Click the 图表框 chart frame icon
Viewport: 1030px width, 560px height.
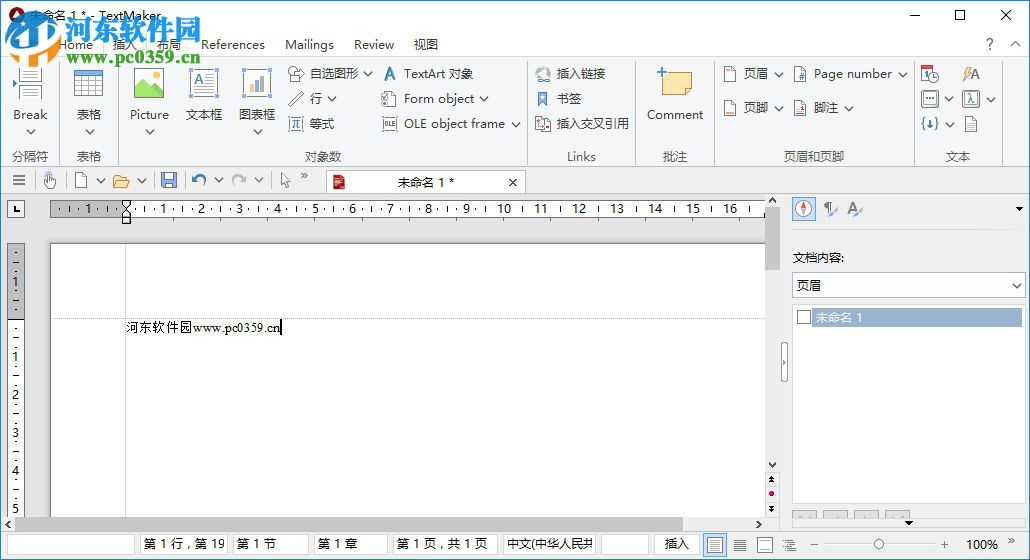coord(257,85)
